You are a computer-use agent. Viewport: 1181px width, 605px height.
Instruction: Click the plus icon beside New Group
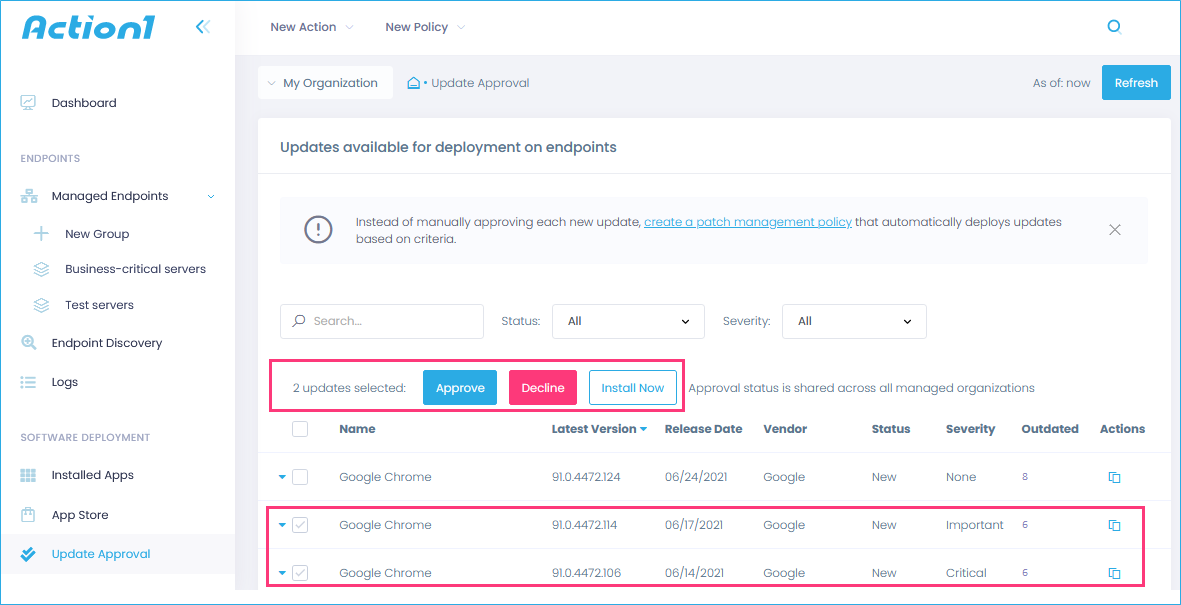[41, 234]
